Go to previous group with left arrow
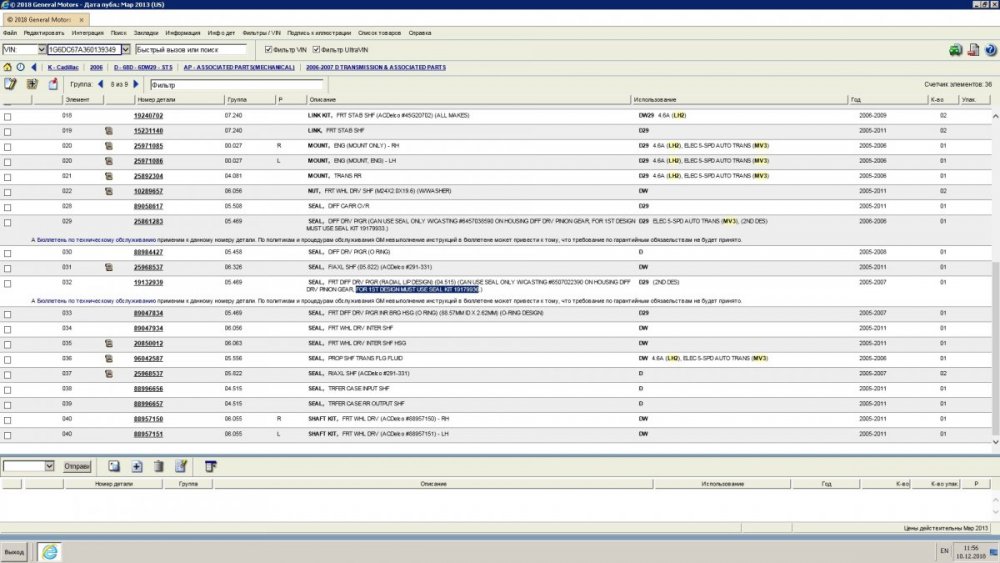Viewport: 1000px width, 563px height. point(100,84)
